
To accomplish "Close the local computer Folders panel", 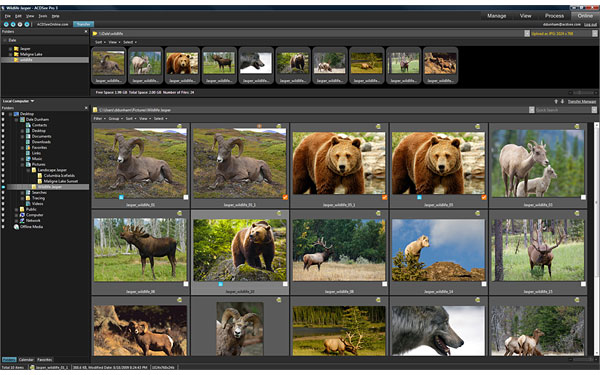I will coord(86,108).
